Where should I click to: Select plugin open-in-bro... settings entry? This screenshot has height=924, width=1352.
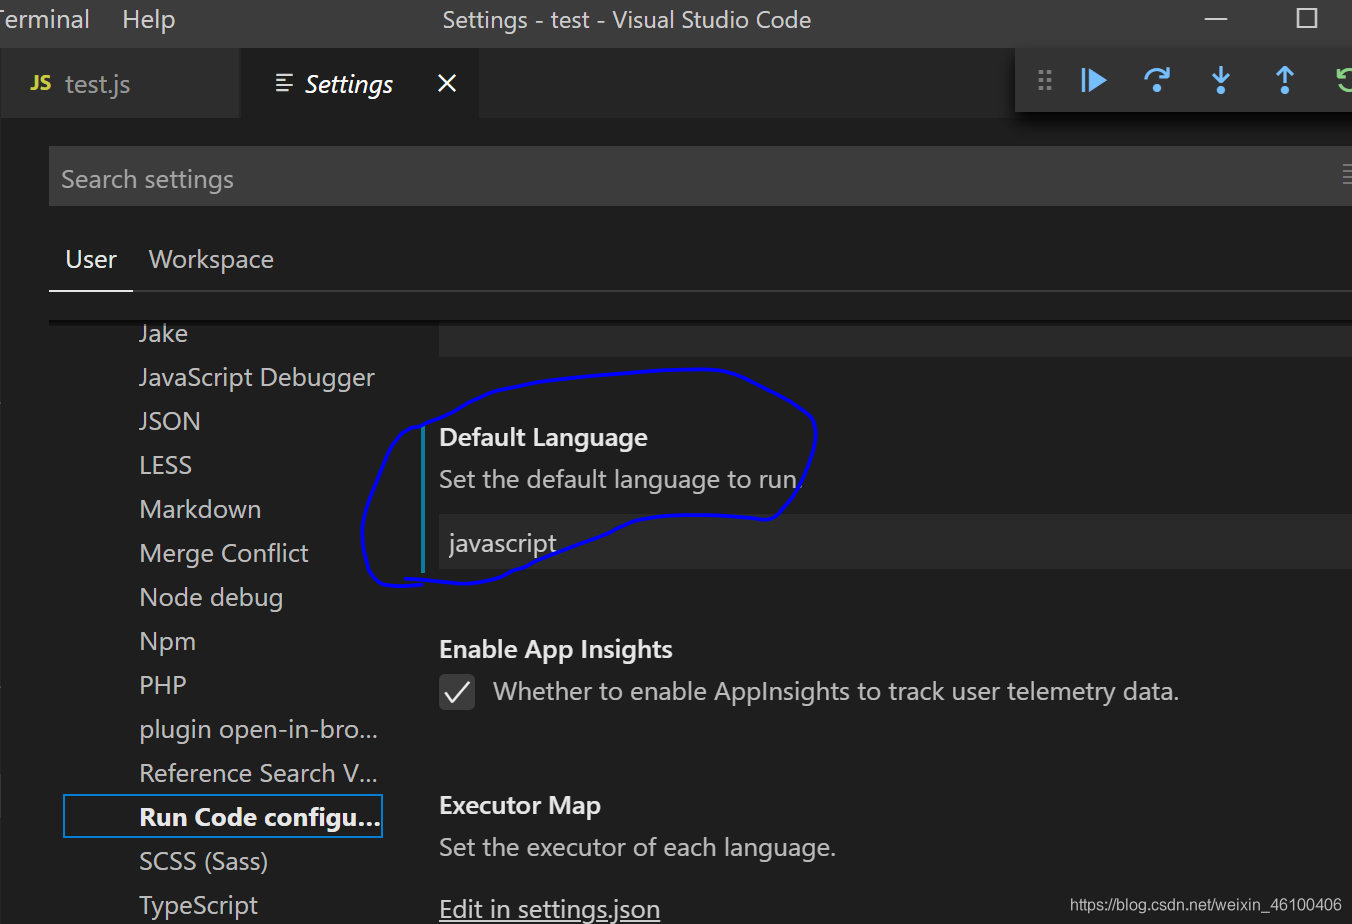[259, 729]
